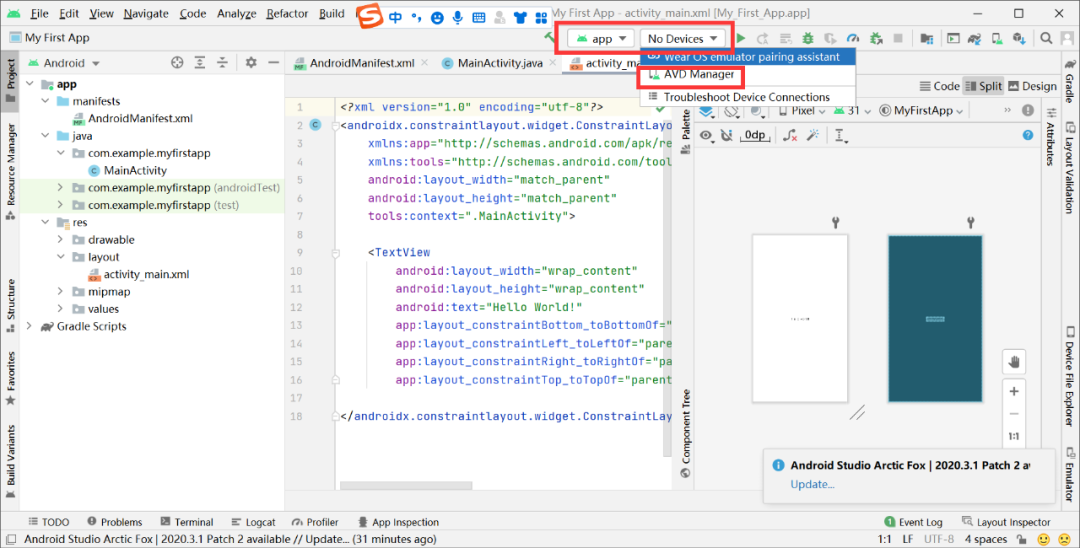The height and width of the screenshot is (548, 1080).
Task: Run the app with the green play button
Action: [x=741, y=39]
